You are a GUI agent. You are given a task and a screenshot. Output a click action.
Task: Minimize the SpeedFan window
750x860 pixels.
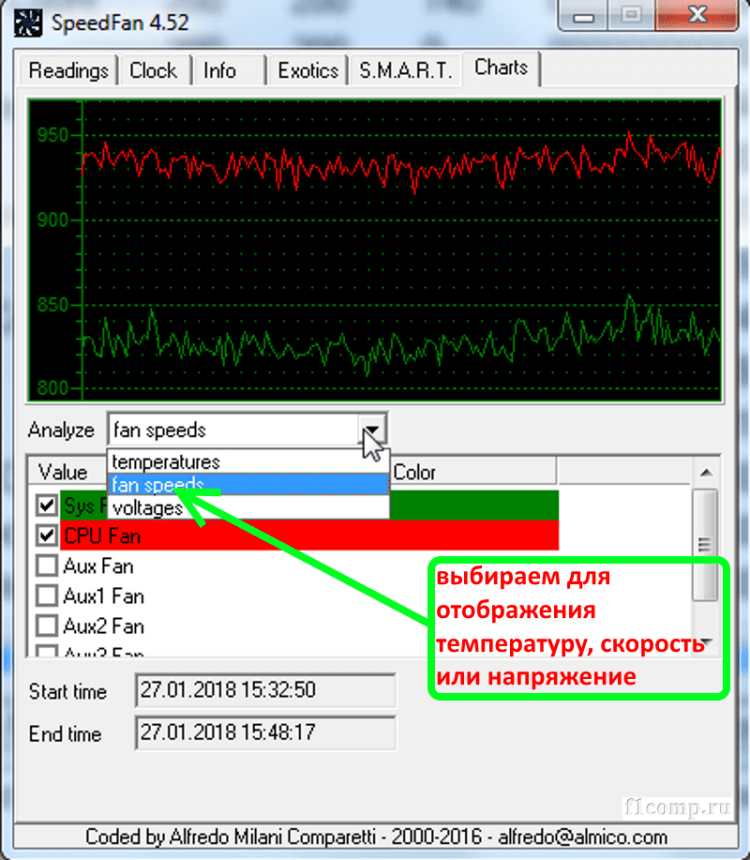584,16
